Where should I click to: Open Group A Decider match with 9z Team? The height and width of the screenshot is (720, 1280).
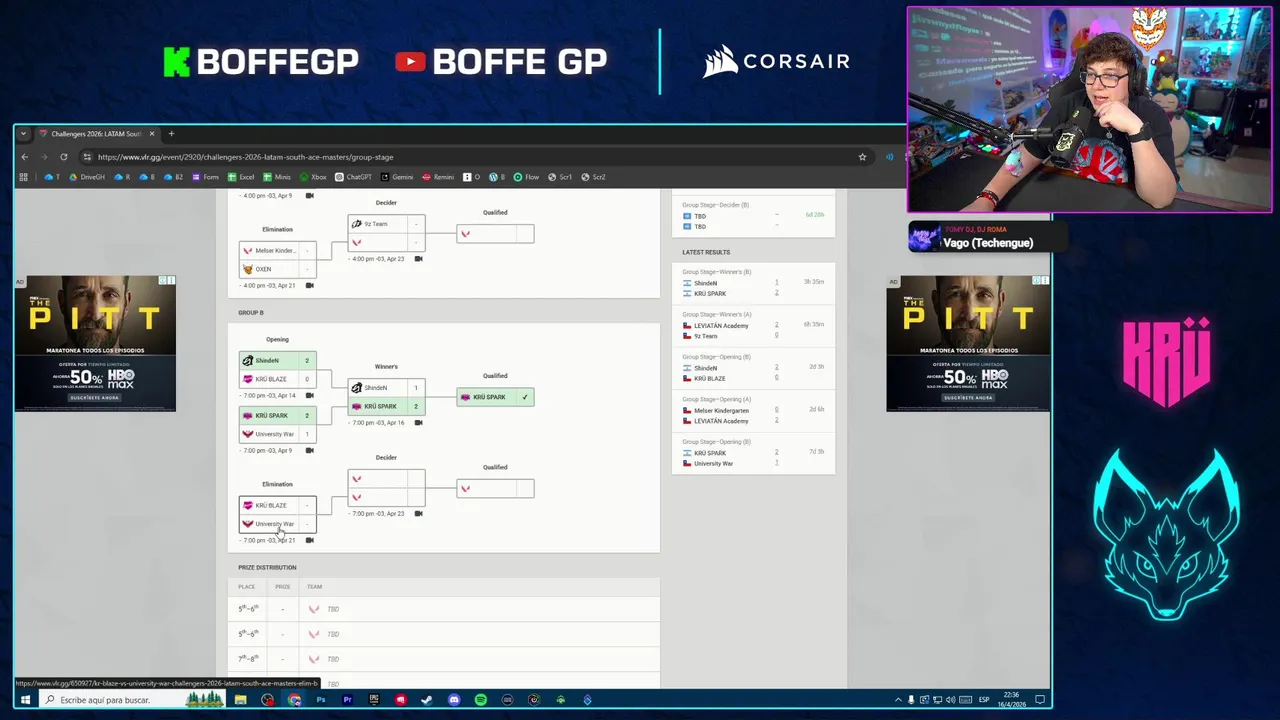click(386, 233)
